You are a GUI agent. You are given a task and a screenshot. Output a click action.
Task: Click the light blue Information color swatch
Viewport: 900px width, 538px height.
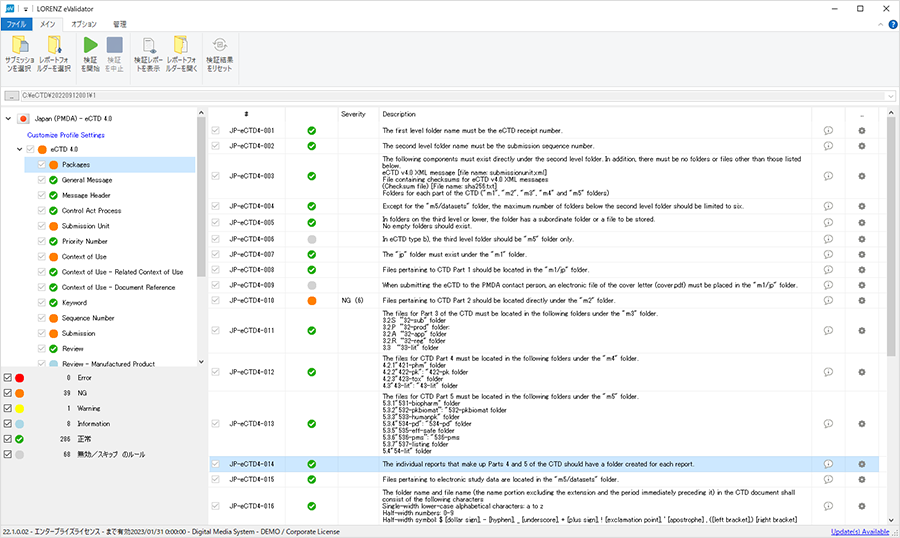(x=20, y=424)
